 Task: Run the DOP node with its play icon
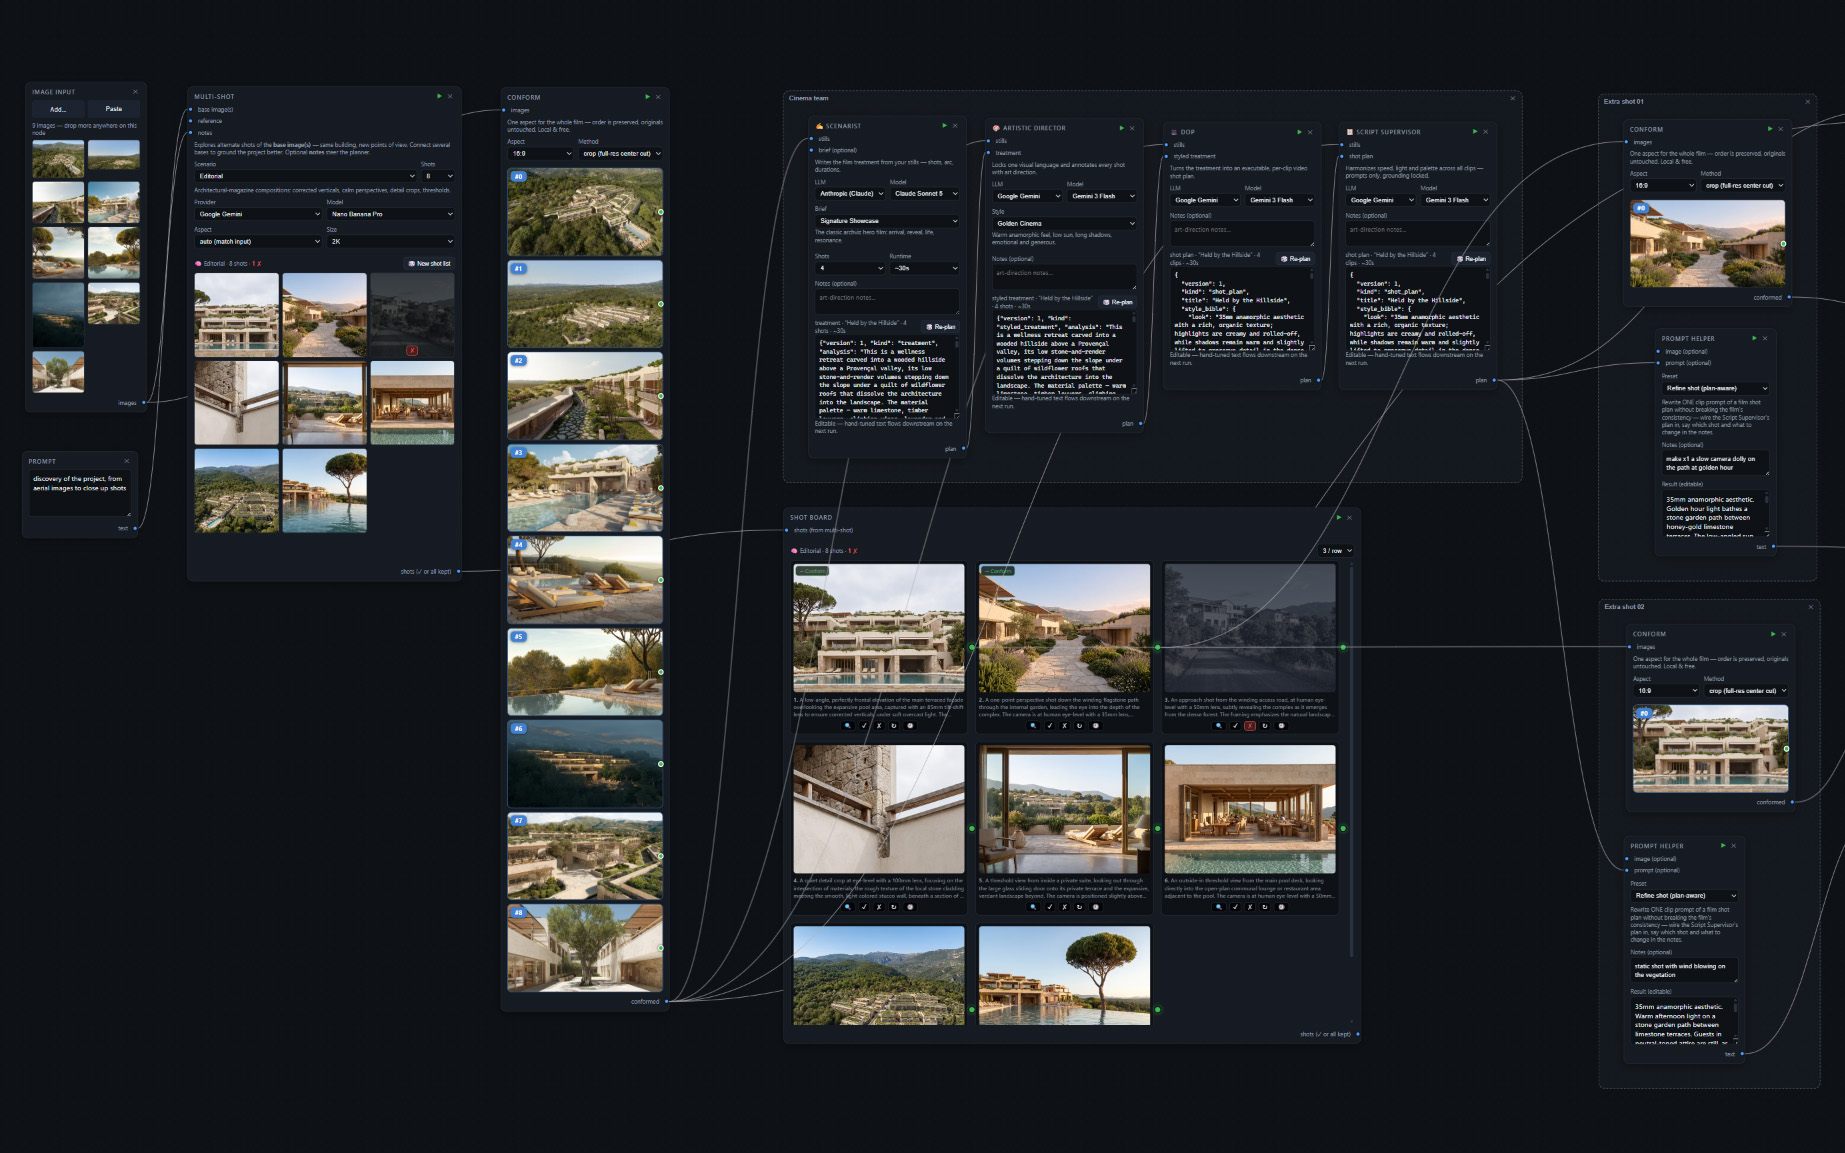coord(1299,131)
